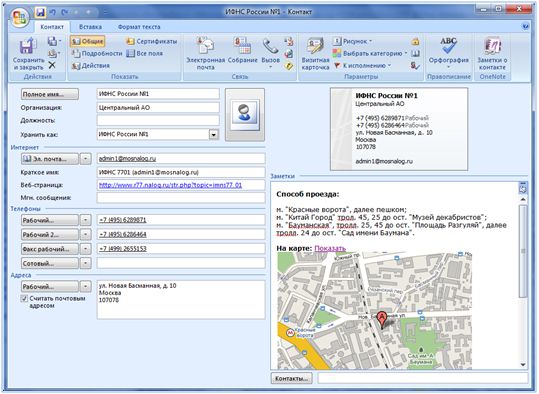Open Визитная карточка editor
This screenshot has height=394, width=539.
click(x=315, y=54)
